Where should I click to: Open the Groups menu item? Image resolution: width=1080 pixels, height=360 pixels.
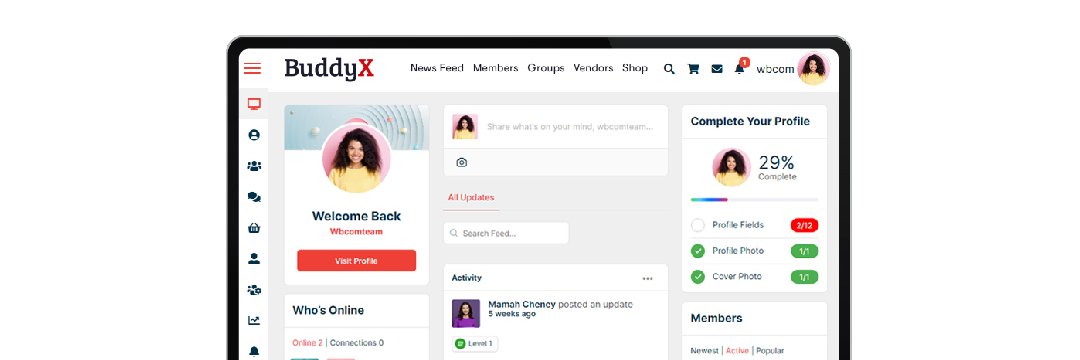pyautogui.click(x=546, y=68)
